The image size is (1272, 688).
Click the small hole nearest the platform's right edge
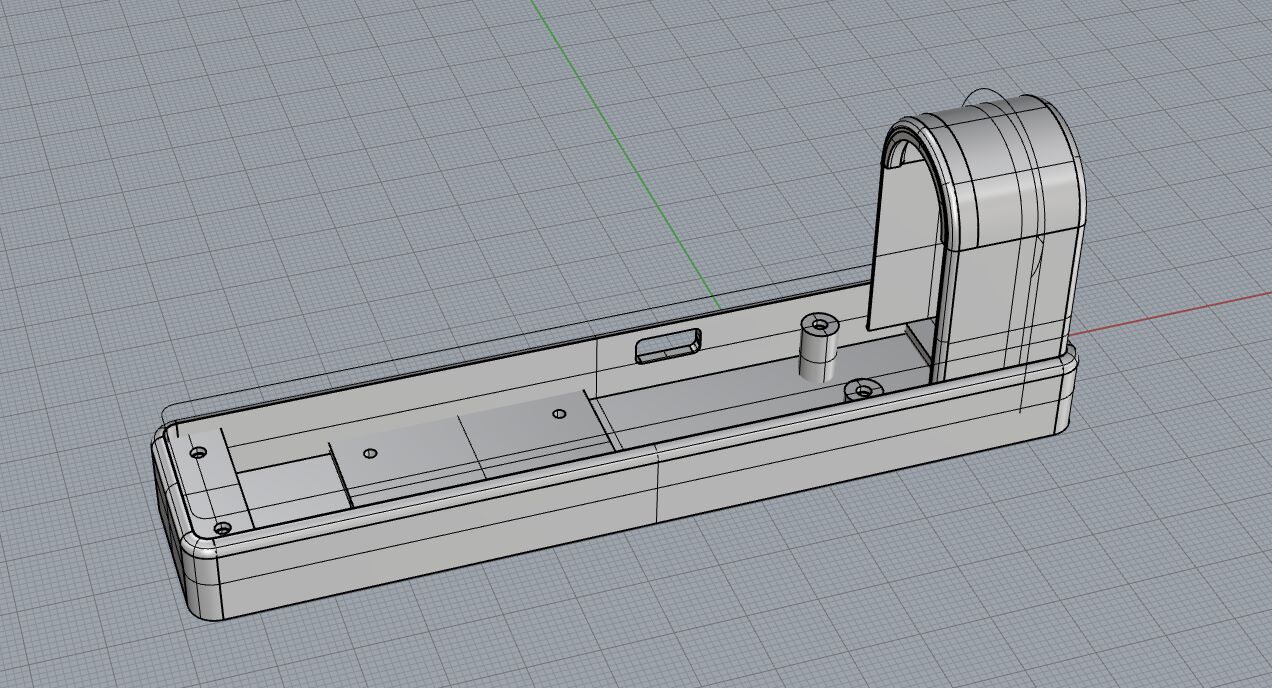click(559, 414)
